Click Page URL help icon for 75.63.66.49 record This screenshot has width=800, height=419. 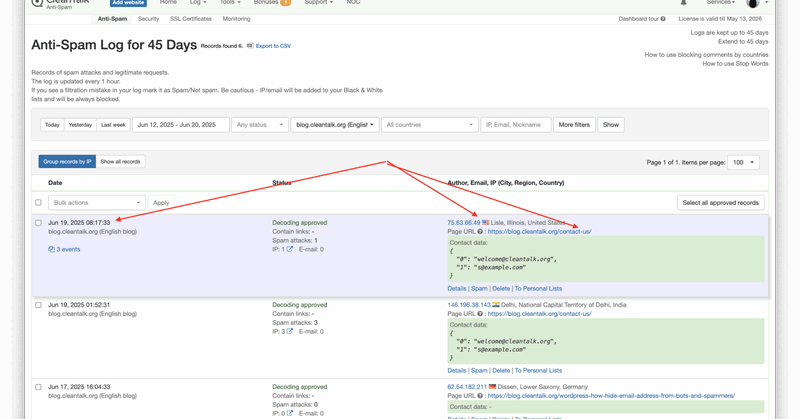(480, 232)
